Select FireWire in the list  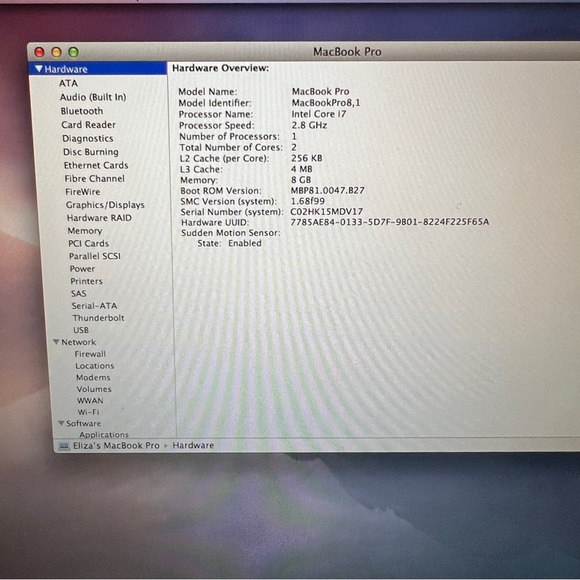(82, 192)
